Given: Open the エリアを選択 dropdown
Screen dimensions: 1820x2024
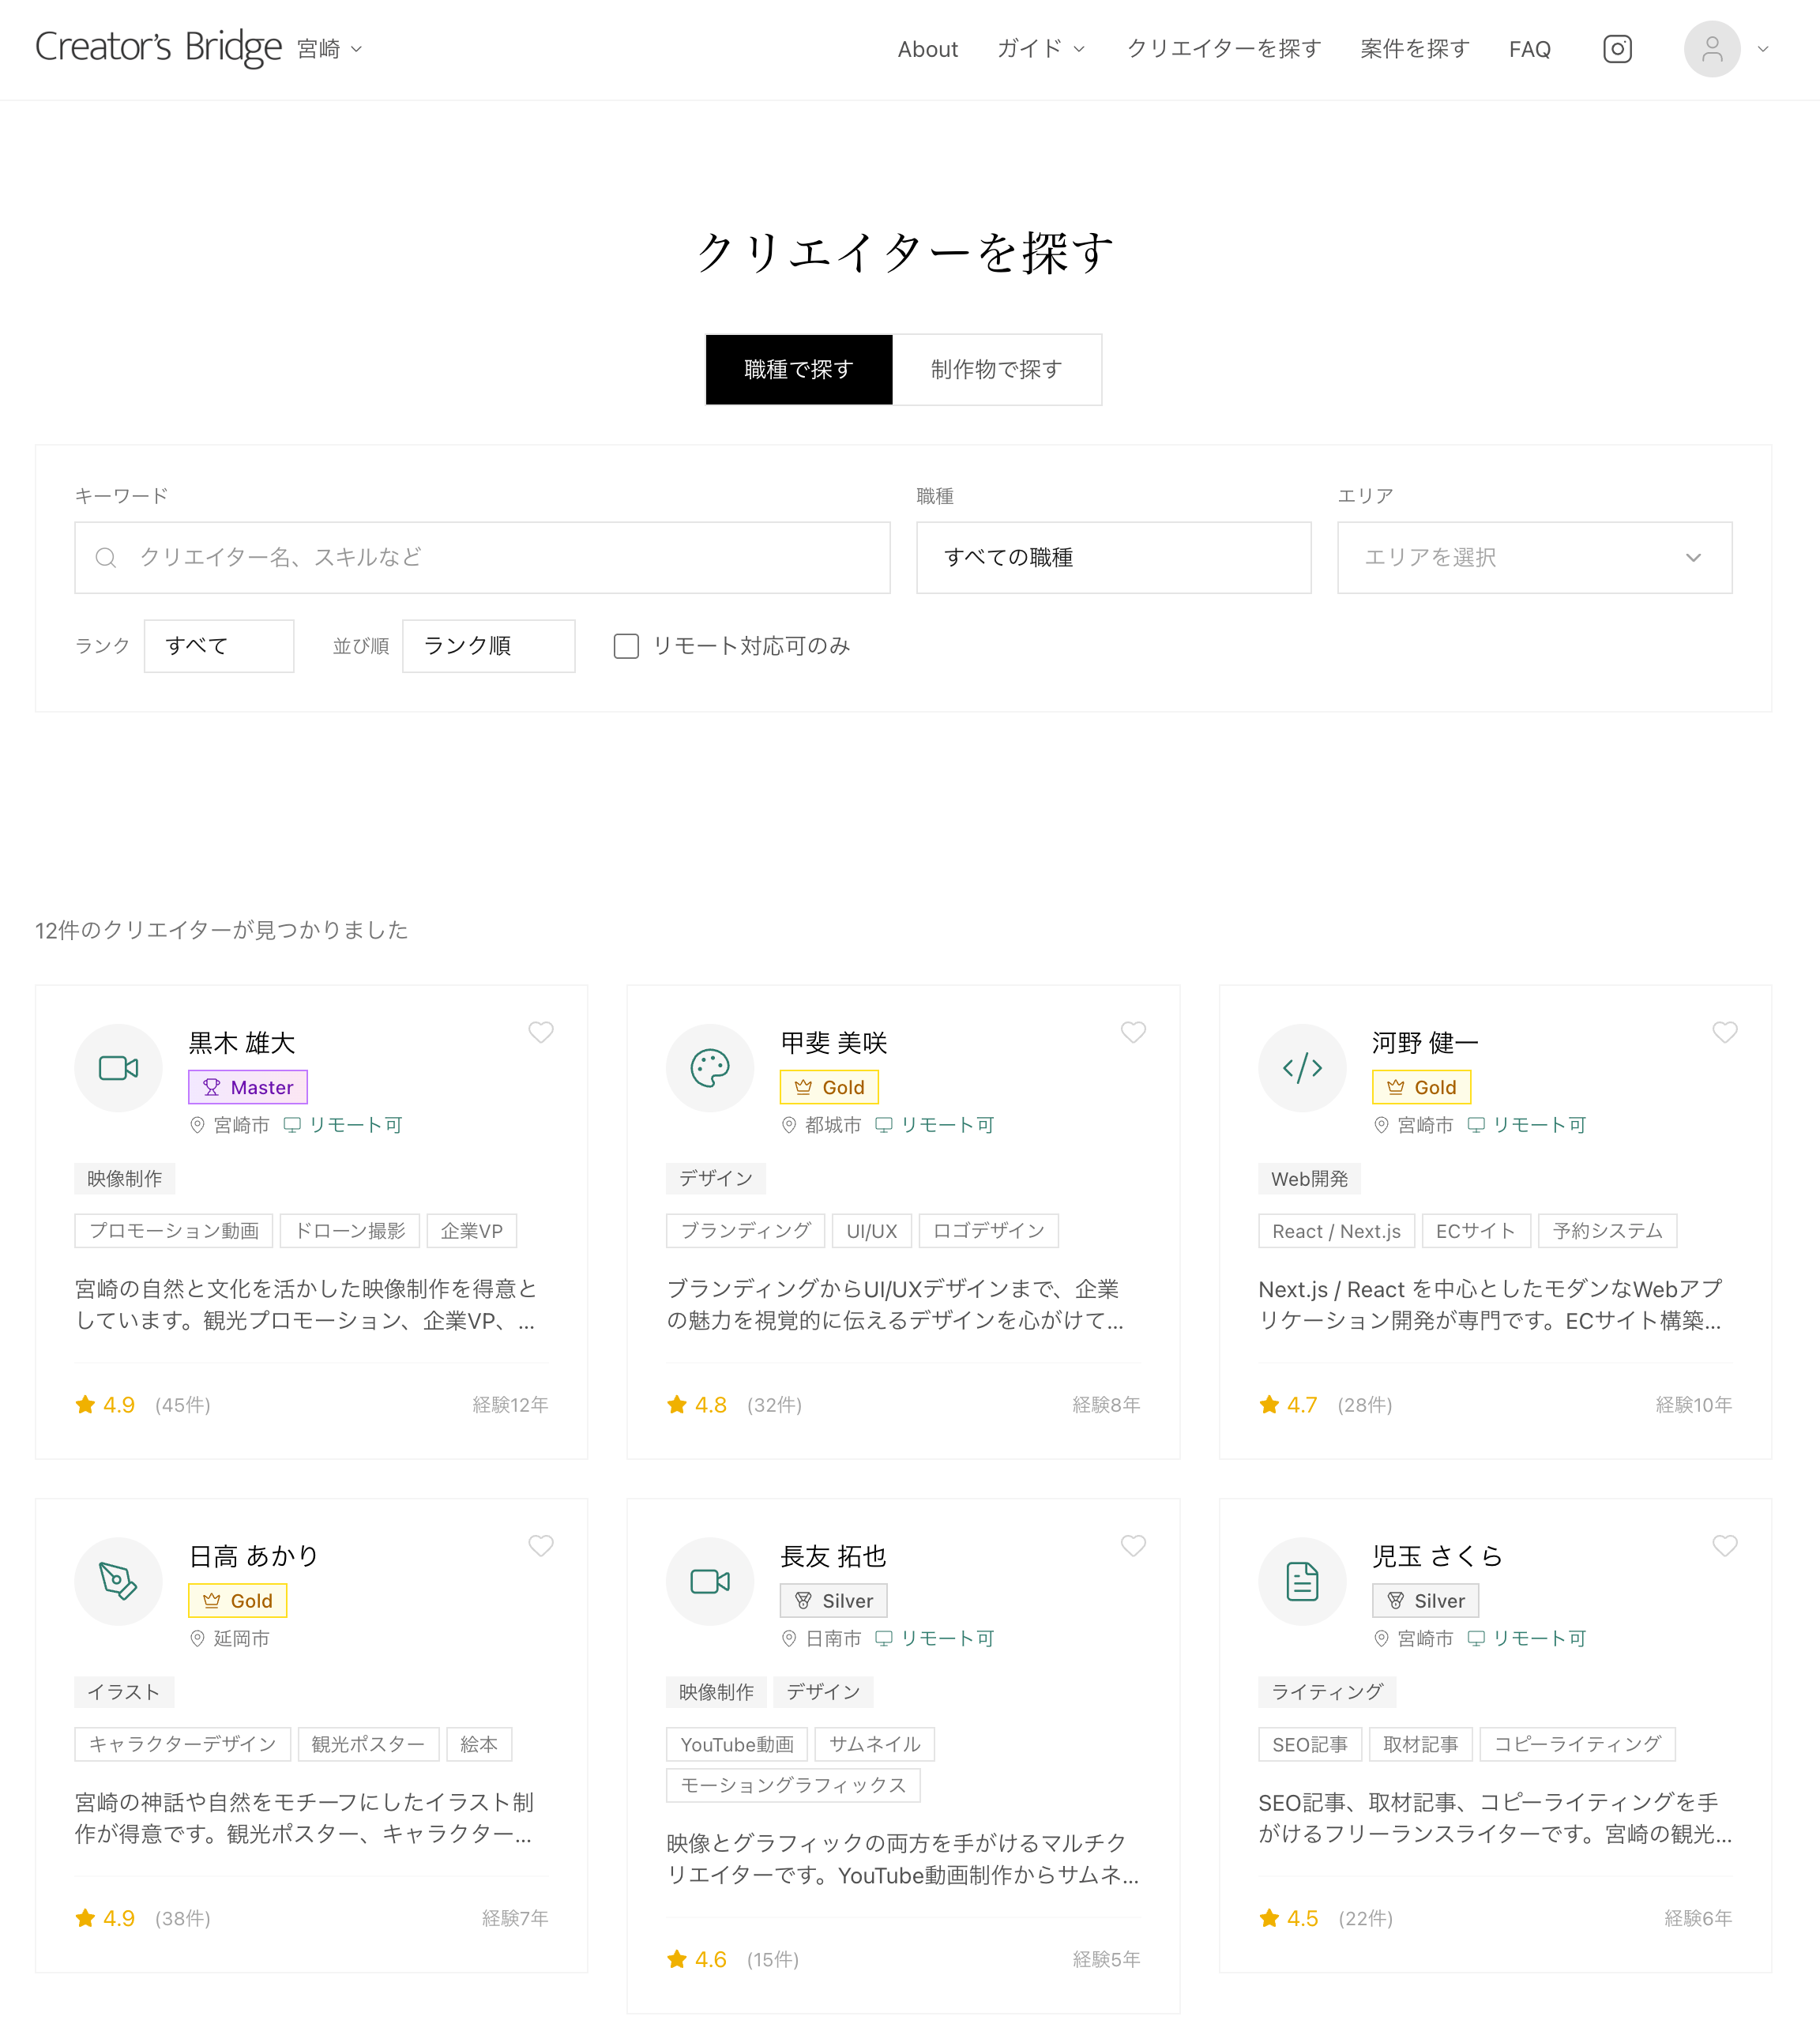Looking at the screenshot, I should click(x=1533, y=557).
